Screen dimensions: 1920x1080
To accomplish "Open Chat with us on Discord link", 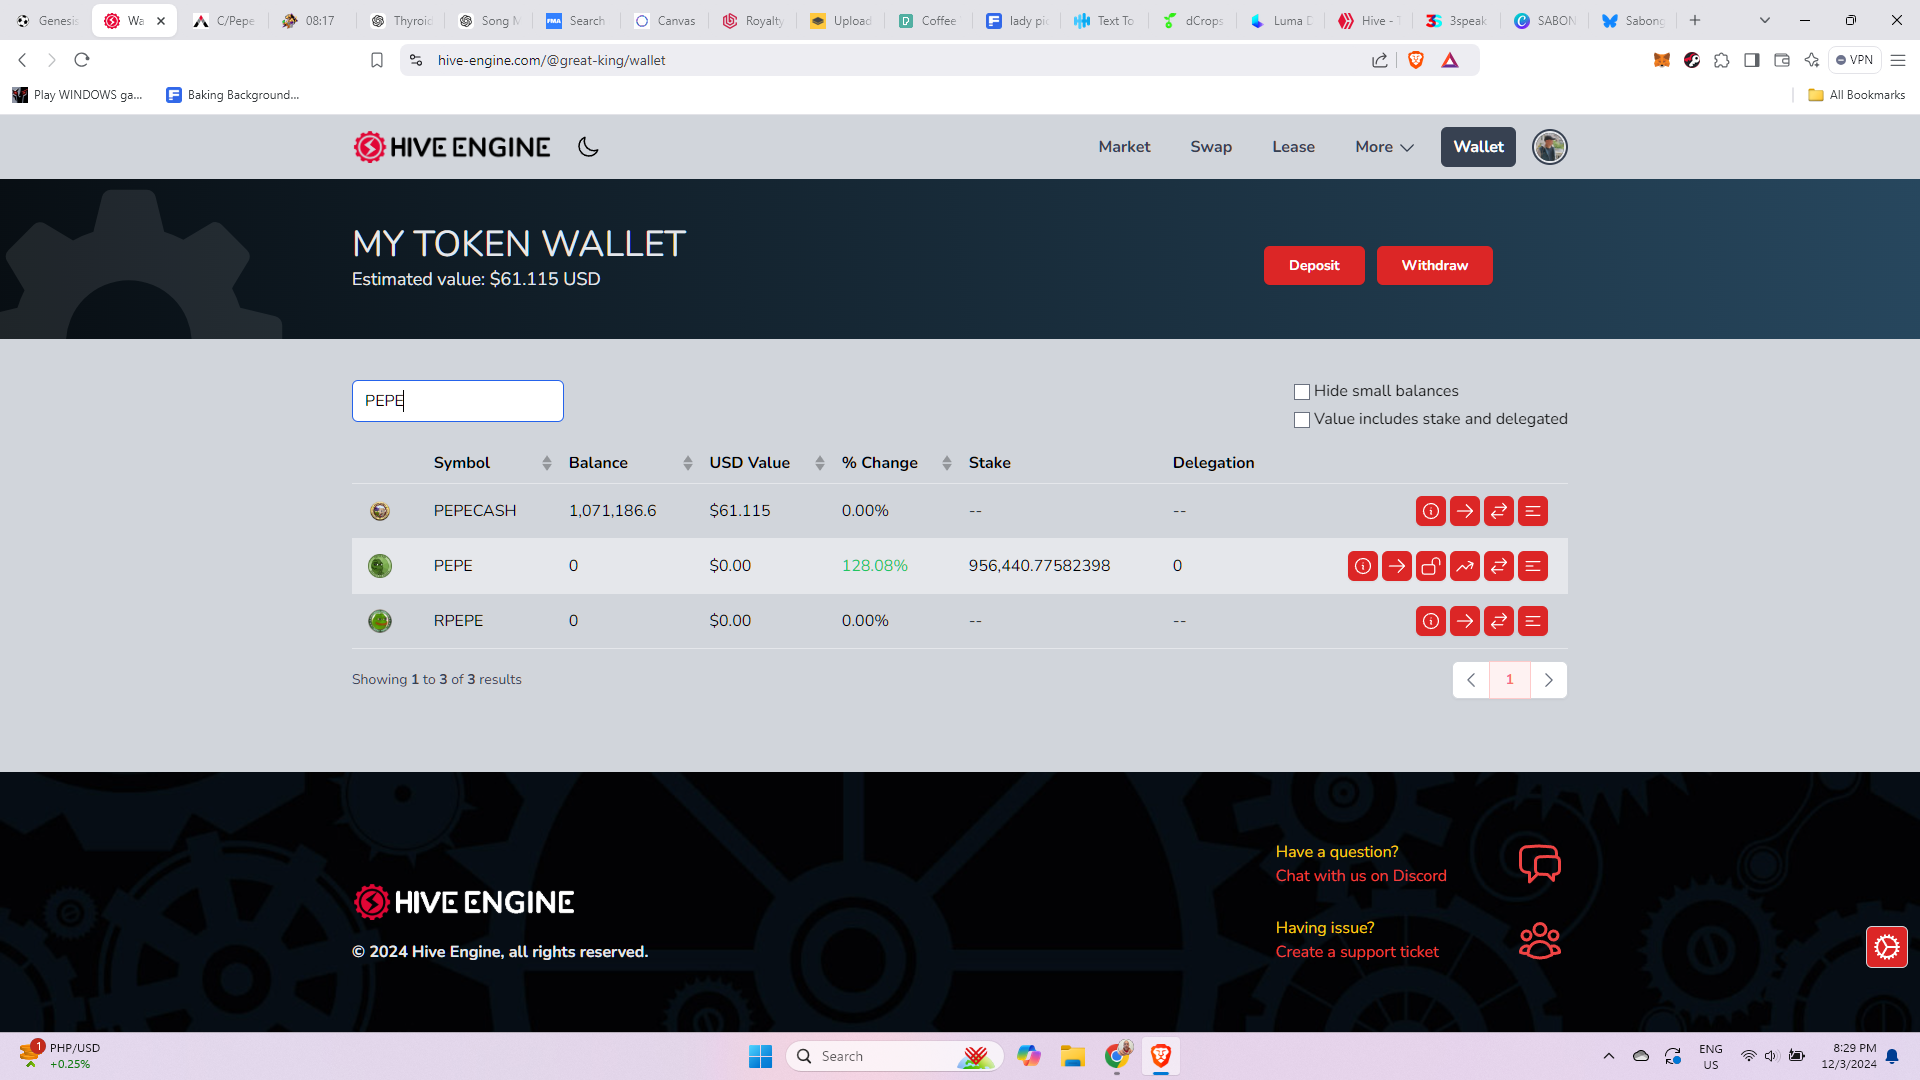I will tap(1361, 876).
